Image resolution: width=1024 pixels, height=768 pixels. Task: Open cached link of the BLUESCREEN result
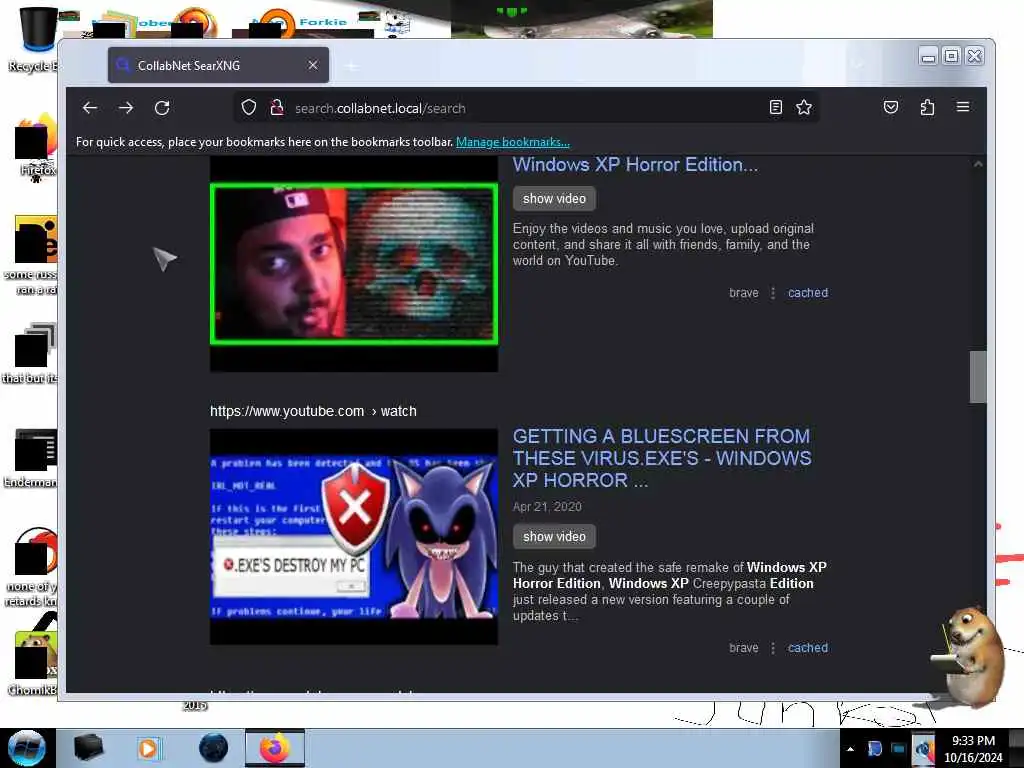point(808,647)
